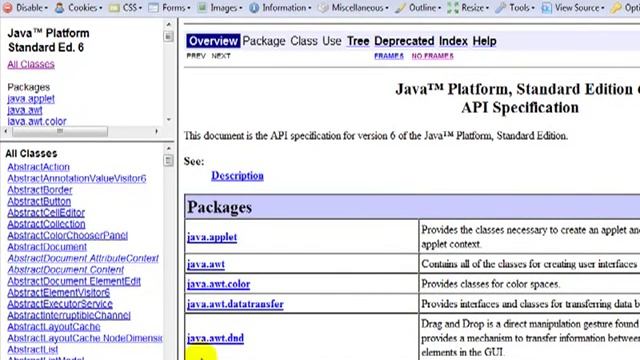The image size is (640, 360).
Task: Open AbstractDocument.AttributeContext interface link
Action: click(83, 258)
